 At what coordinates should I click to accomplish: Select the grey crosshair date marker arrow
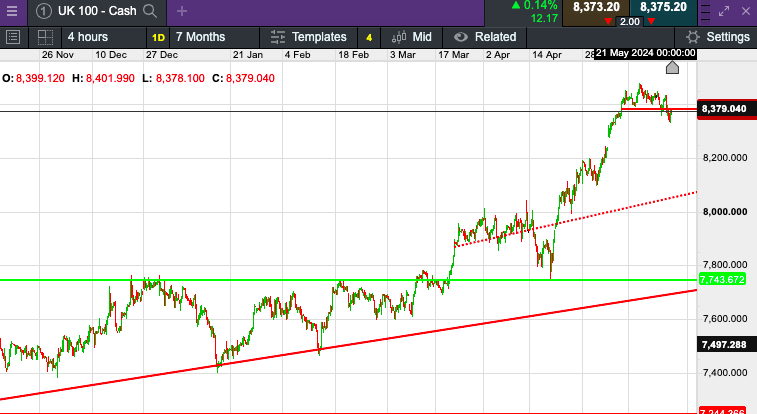[672, 67]
